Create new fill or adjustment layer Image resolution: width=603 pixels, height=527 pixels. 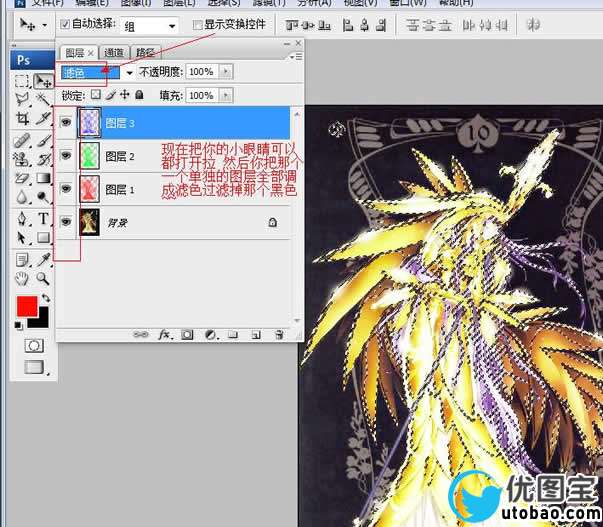click(210, 335)
